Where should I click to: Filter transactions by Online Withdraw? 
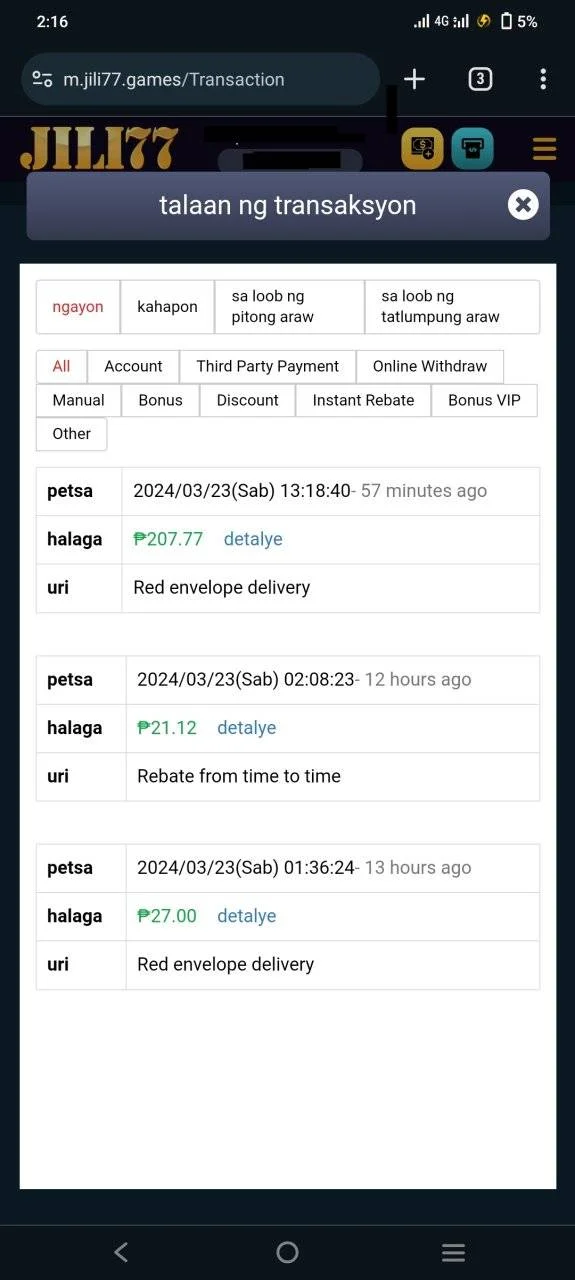[430, 366]
